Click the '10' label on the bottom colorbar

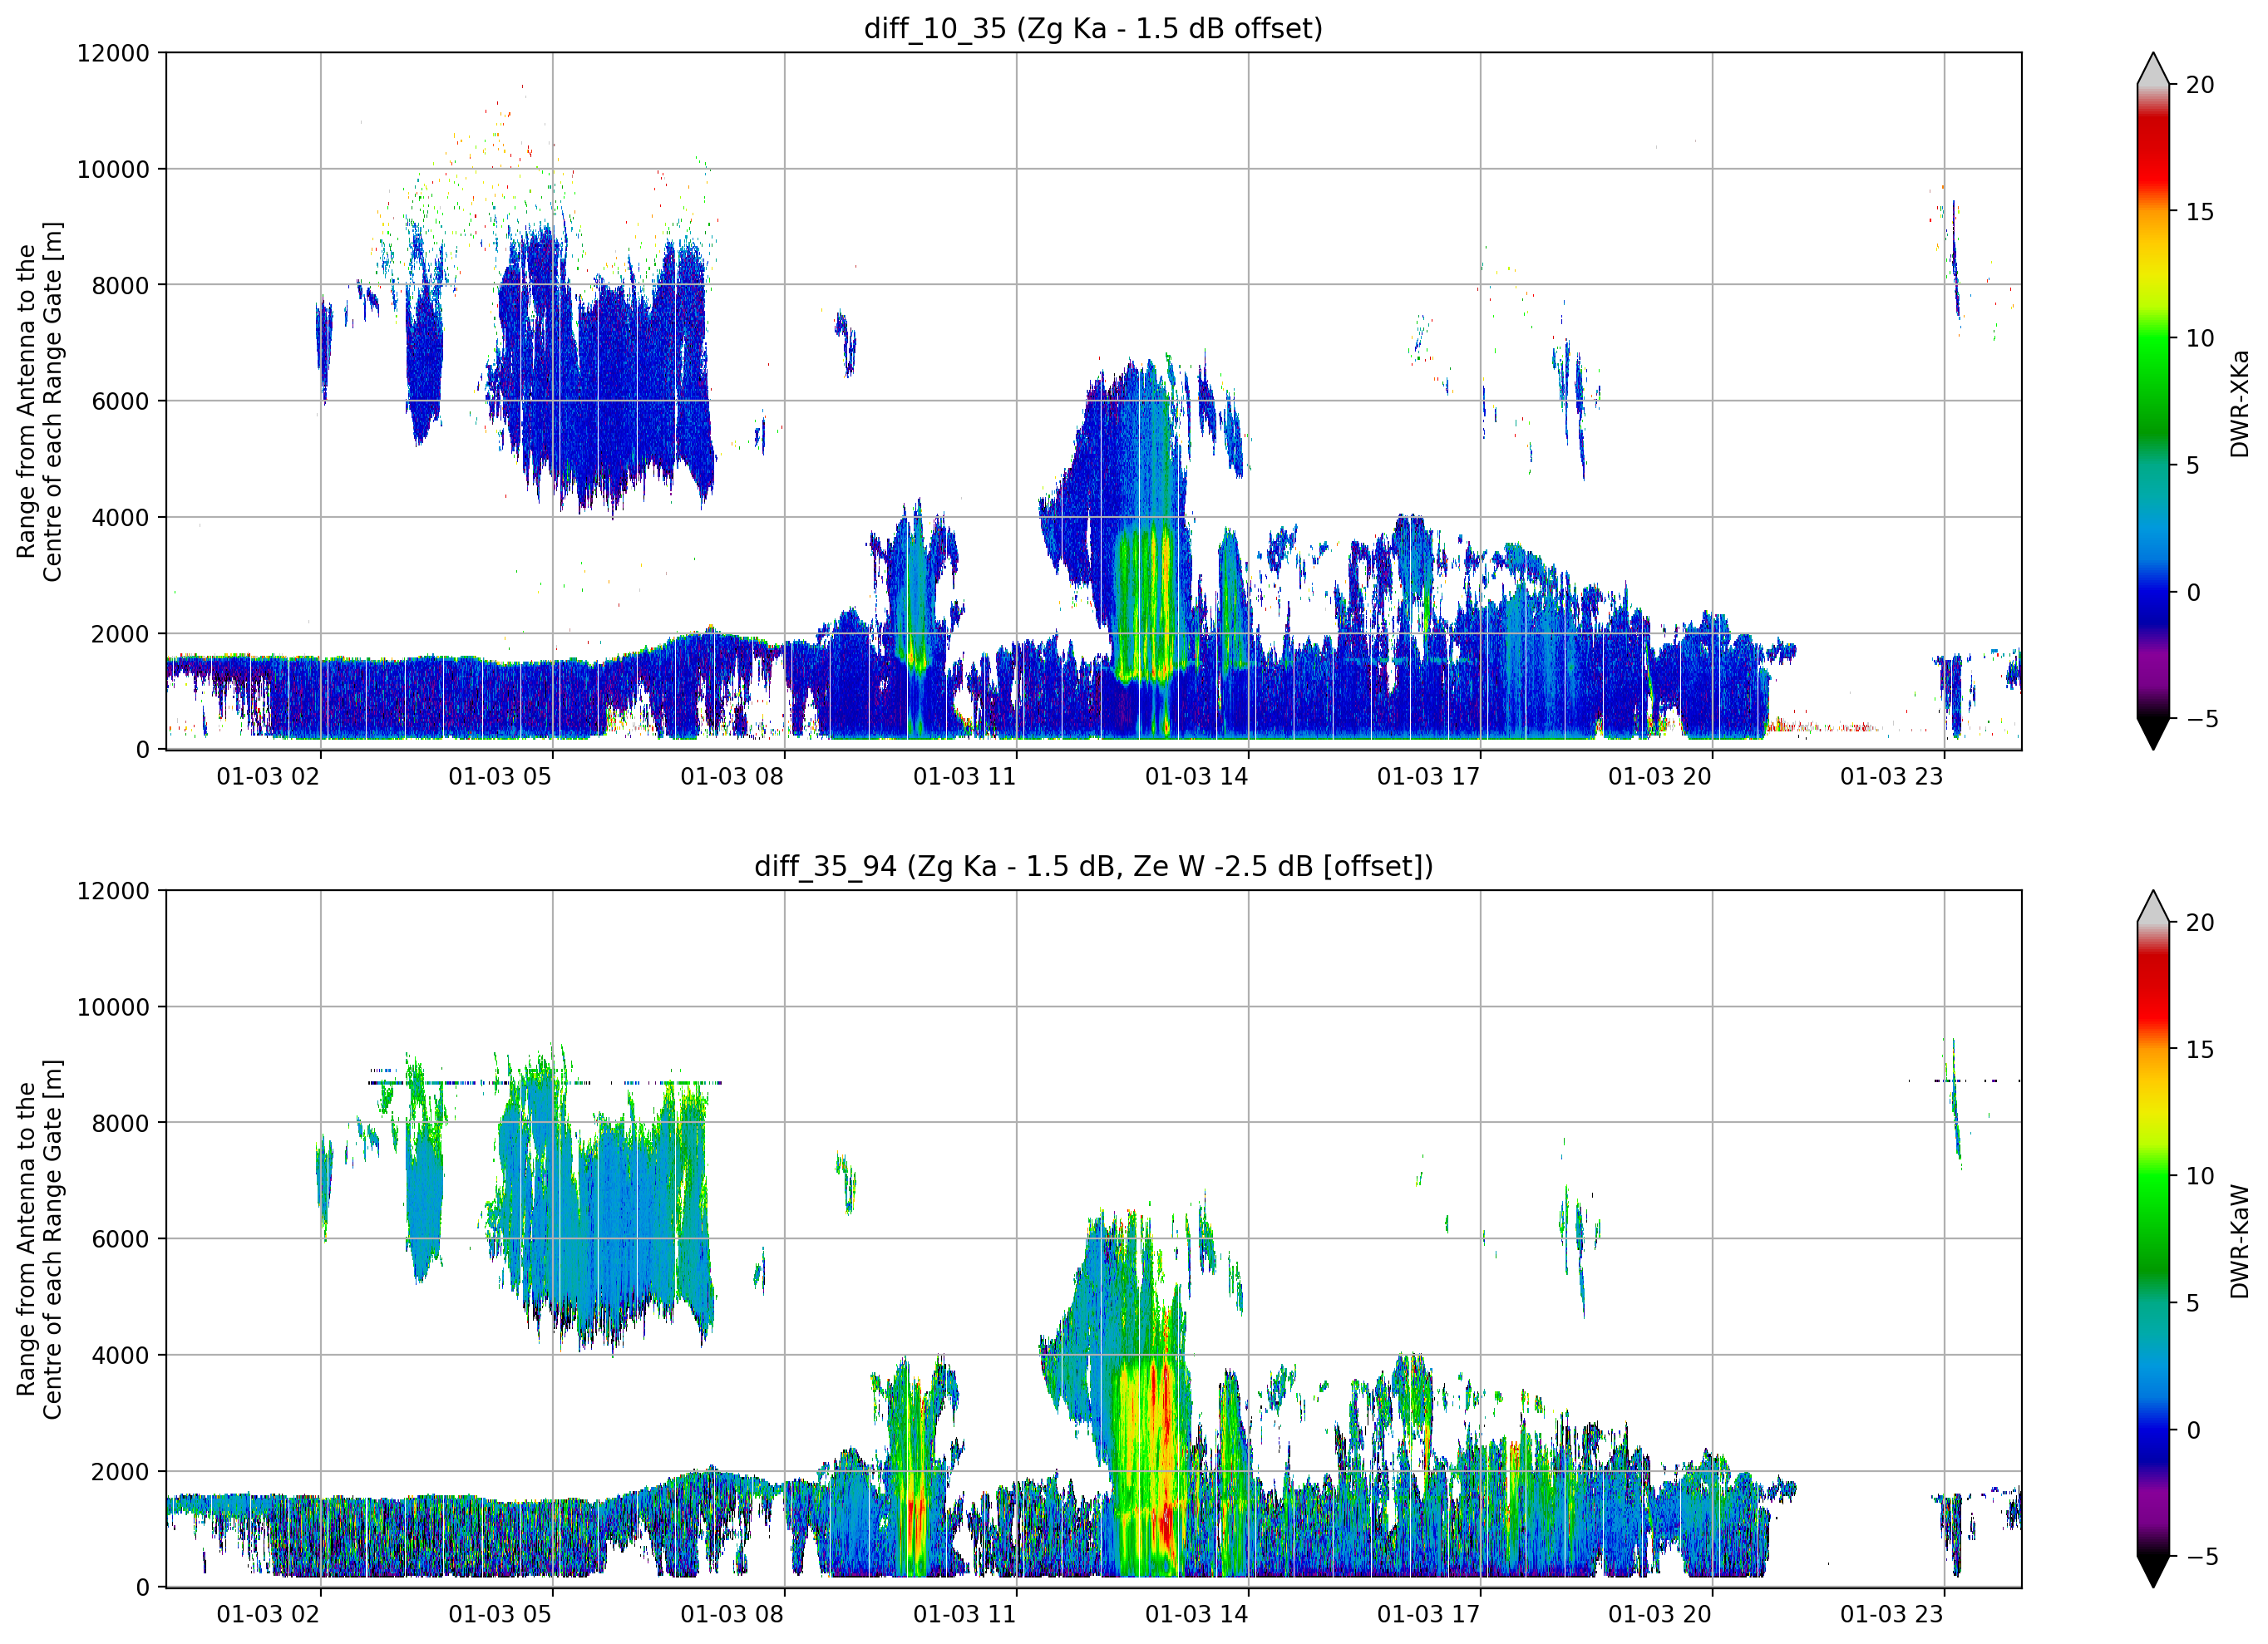pyautogui.click(x=2200, y=1176)
